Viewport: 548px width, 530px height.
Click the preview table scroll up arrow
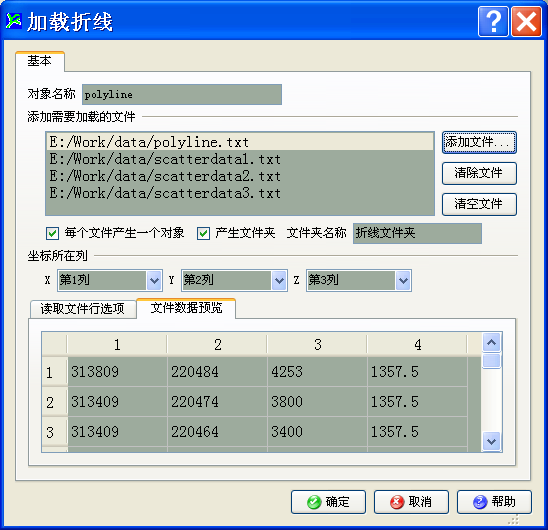pos(491,343)
